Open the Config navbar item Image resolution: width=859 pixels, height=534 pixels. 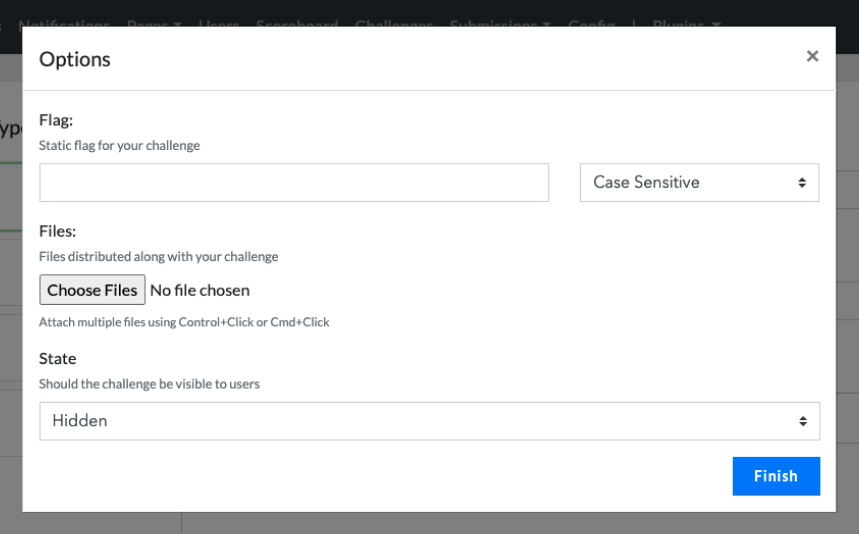coord(591,23)
